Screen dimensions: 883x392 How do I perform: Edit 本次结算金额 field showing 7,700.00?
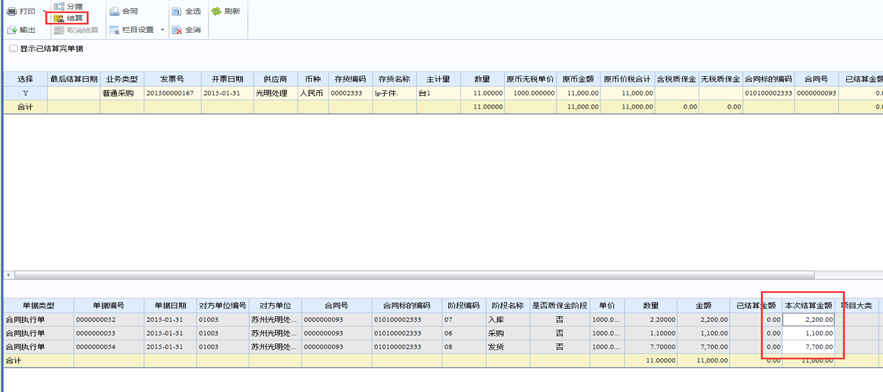[x=808, y=346]
